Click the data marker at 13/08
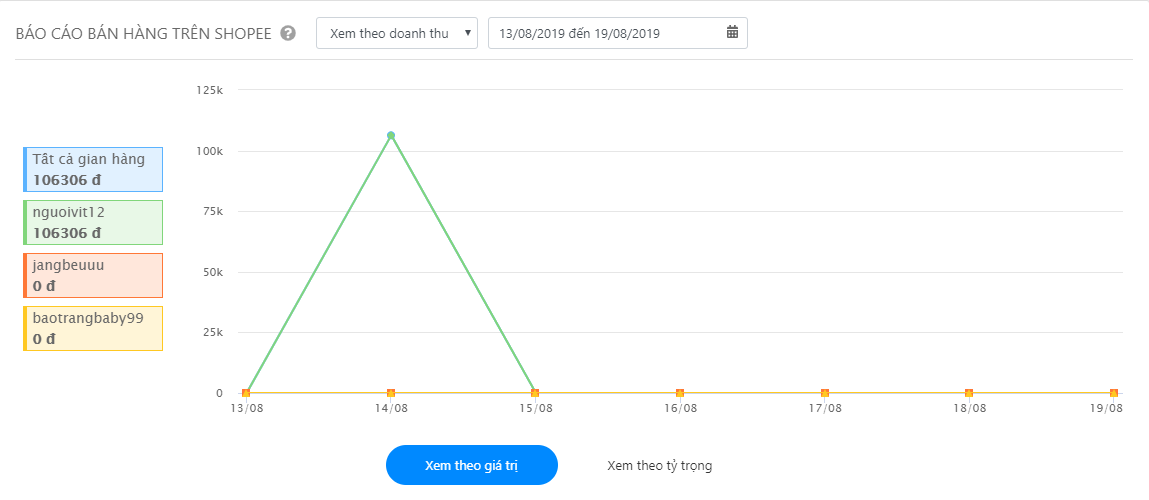The height and width of the screenshot is (500, 1149). coord(246,393)
